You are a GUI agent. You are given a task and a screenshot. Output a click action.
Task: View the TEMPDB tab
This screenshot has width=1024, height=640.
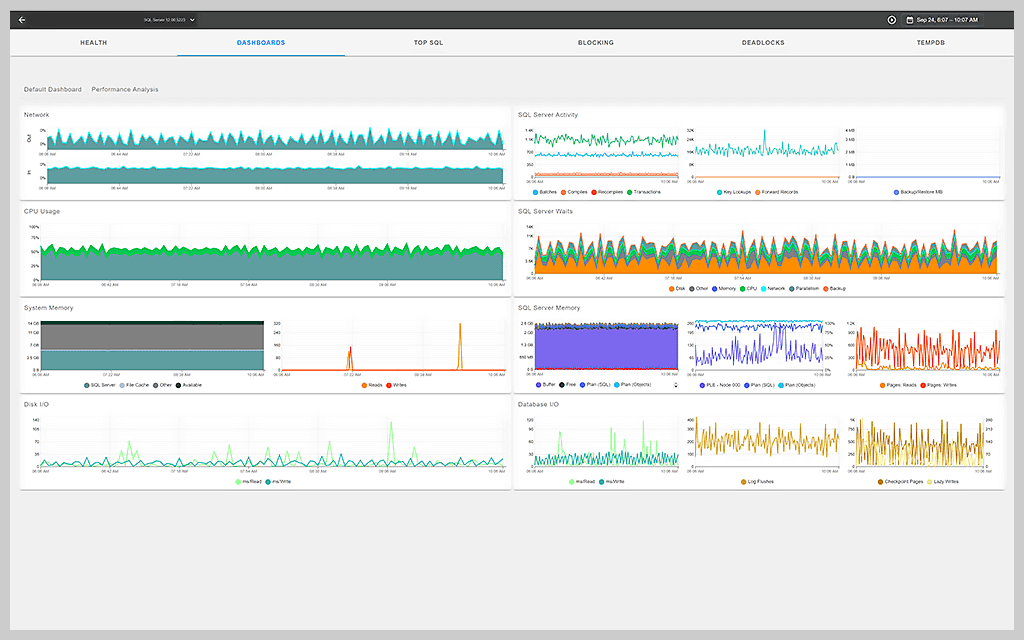coord(930,42)
